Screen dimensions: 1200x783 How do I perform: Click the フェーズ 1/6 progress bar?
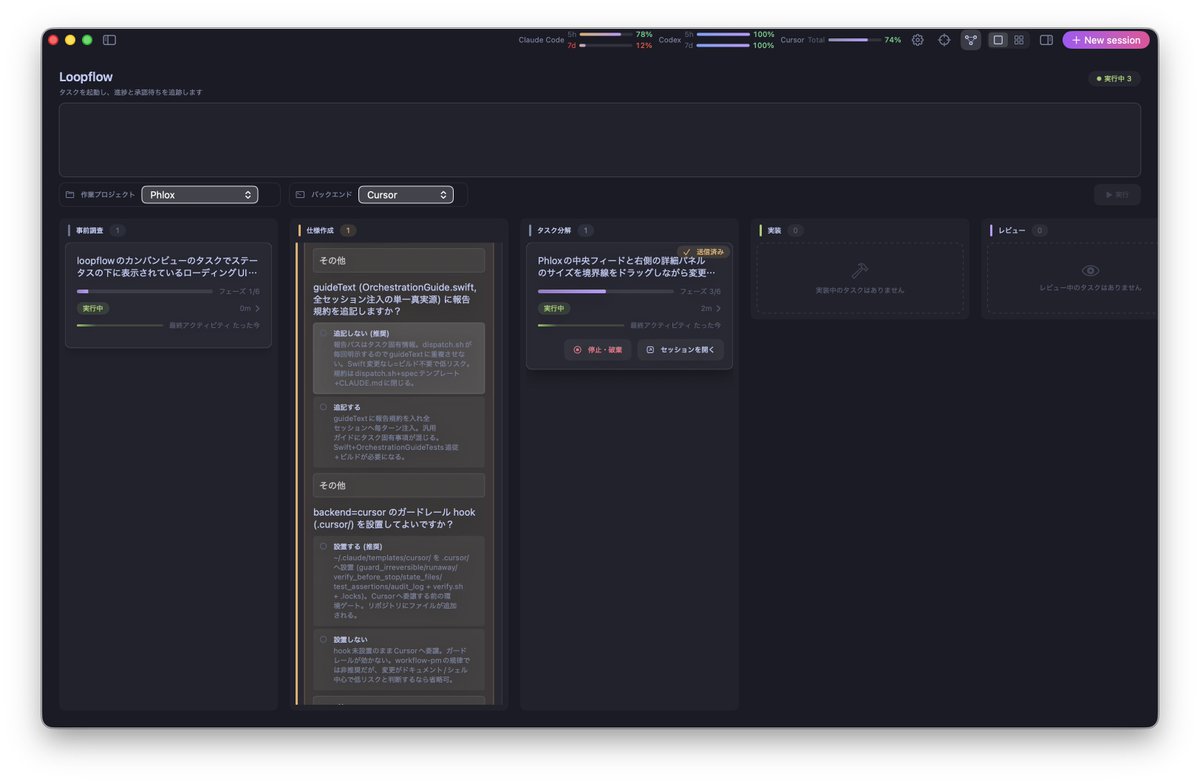145,291
